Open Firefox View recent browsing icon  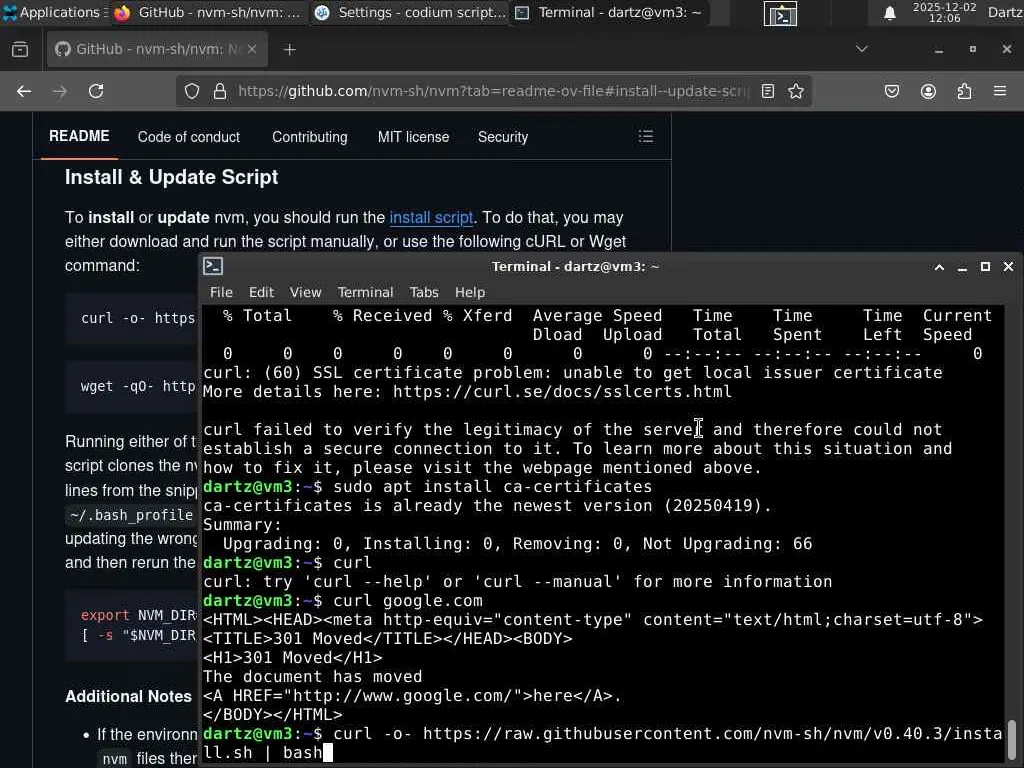(x=20, y=50)
